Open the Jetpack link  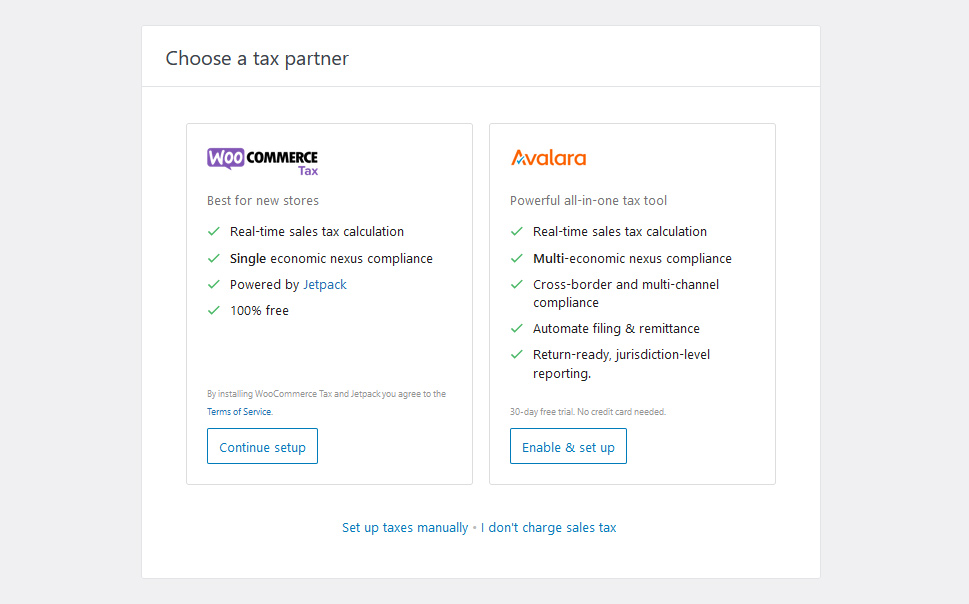point(325,284)
